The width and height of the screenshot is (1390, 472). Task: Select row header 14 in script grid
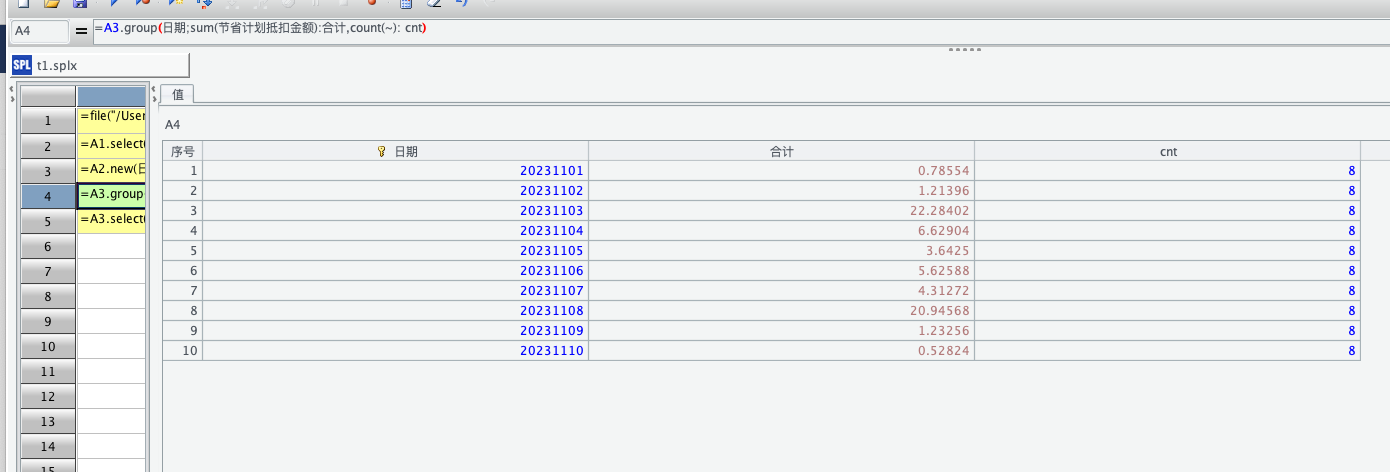click(48, 446)
